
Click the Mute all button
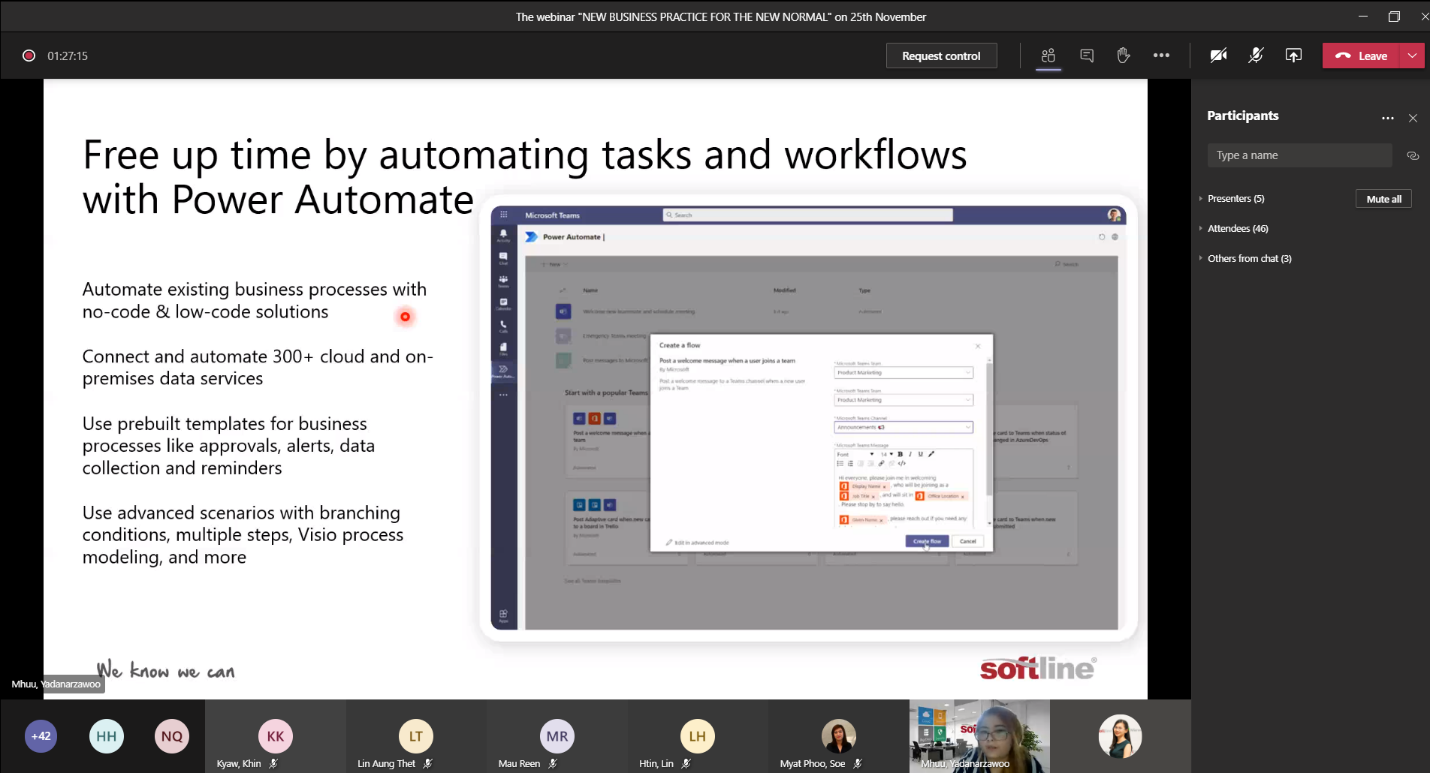click(x=1383, y=199)
